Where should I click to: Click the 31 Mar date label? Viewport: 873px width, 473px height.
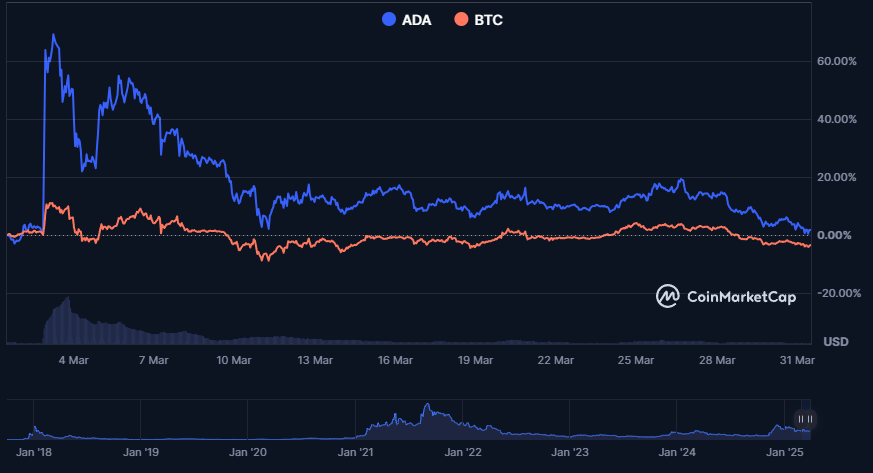(797, 360)
